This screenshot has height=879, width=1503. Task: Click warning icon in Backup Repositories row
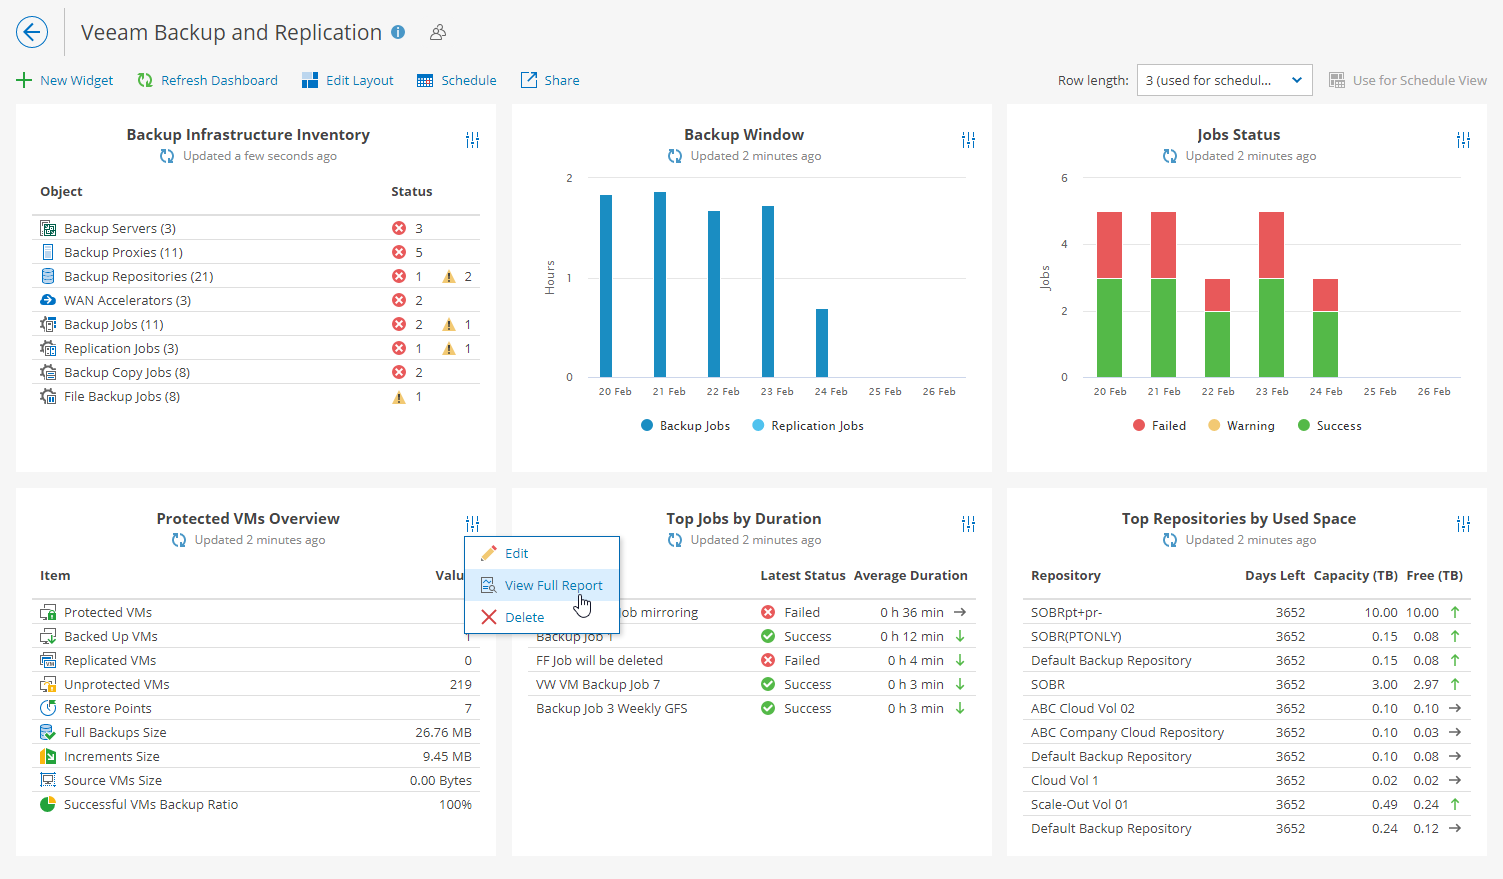pyautogui.click(x=449, y=276)
